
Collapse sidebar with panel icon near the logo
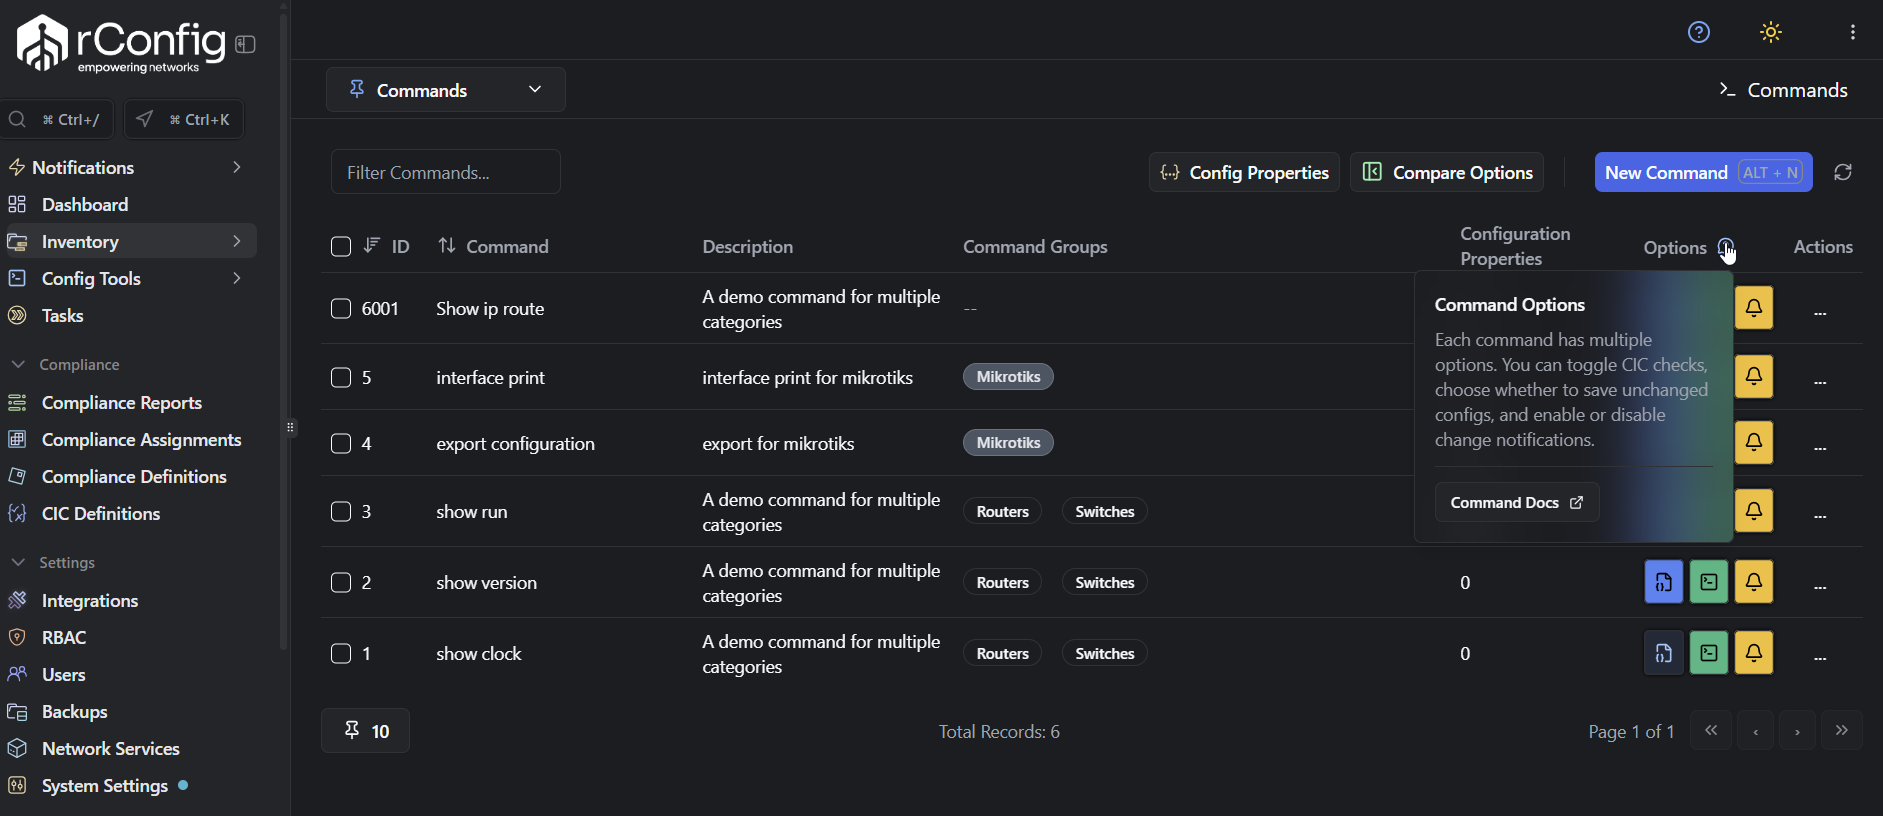(245, 44)
